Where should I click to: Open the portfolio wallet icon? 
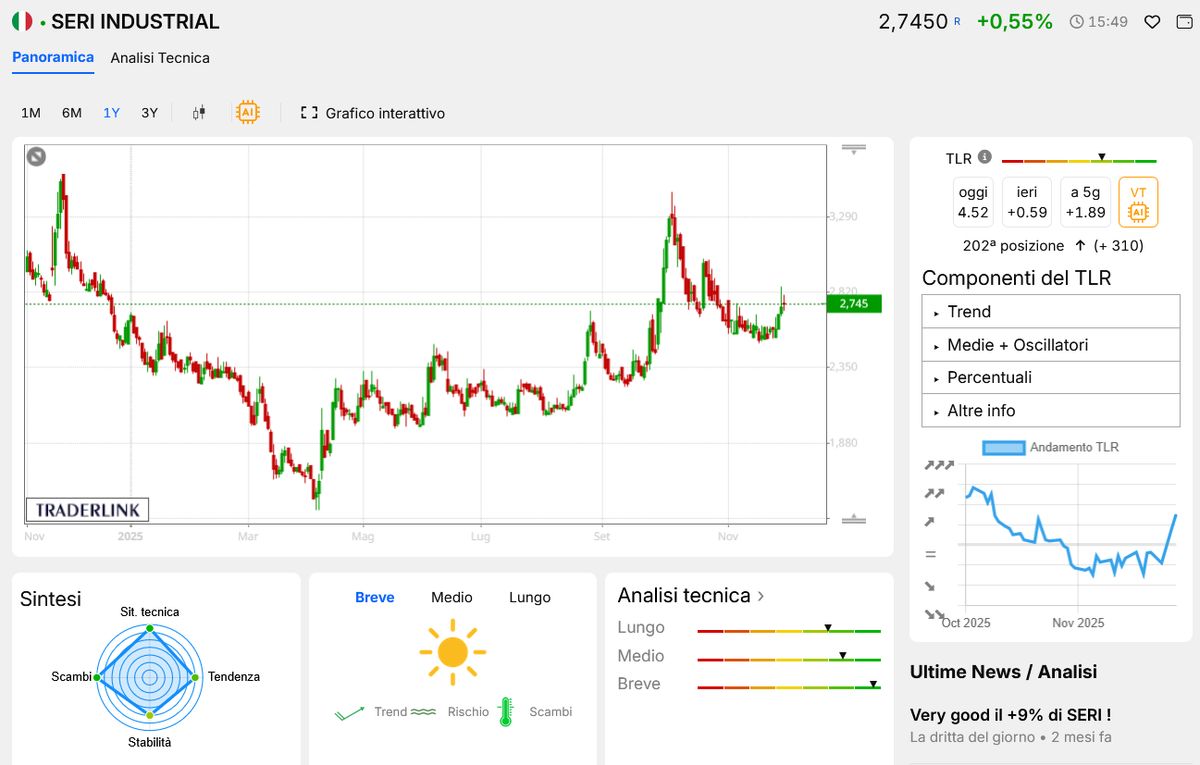click(x=1185, y=20)
